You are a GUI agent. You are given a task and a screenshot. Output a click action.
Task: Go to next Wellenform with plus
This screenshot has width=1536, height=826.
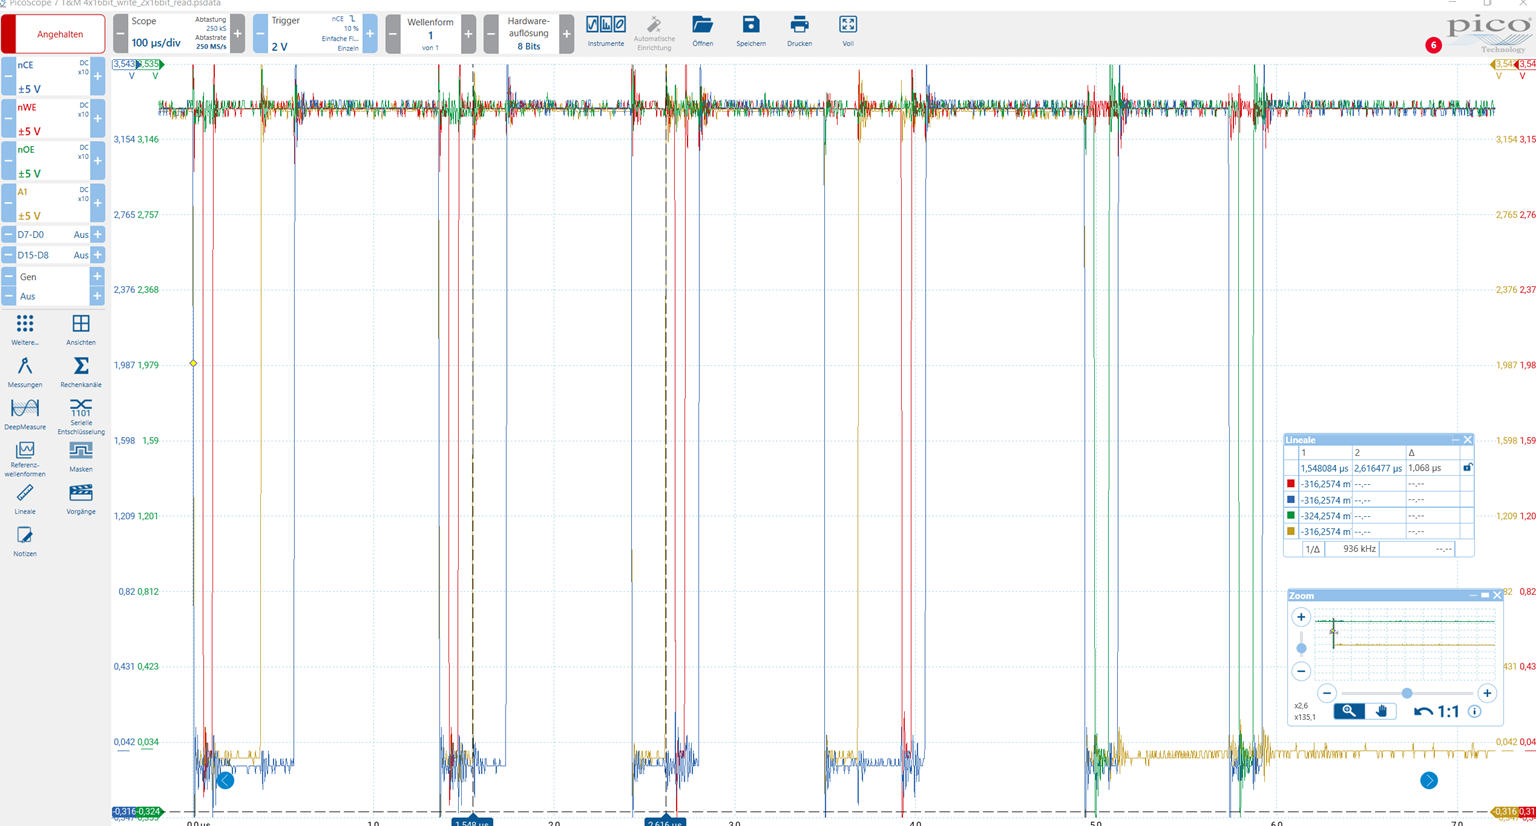468,34
